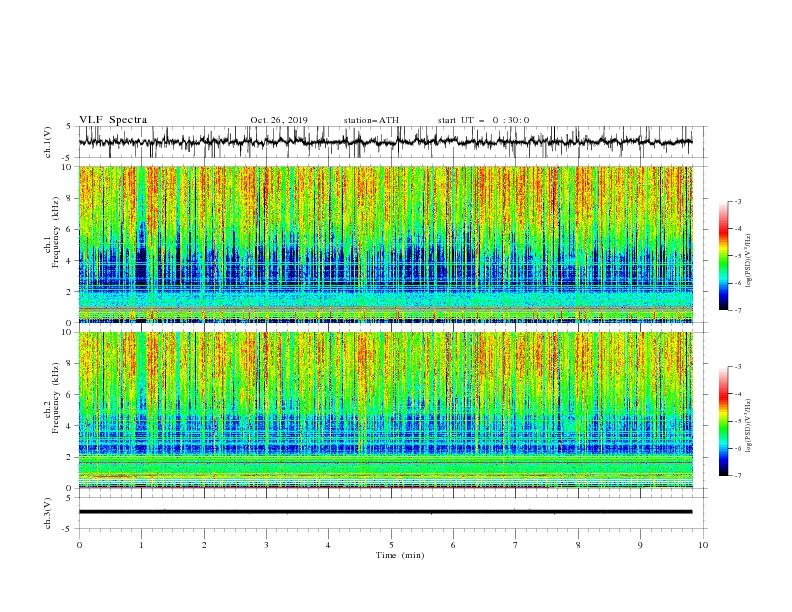Image resolution: width=792 pixels, height=612 pixels.
Task: Click time axis tick label '5'
Action: [391, 545]
